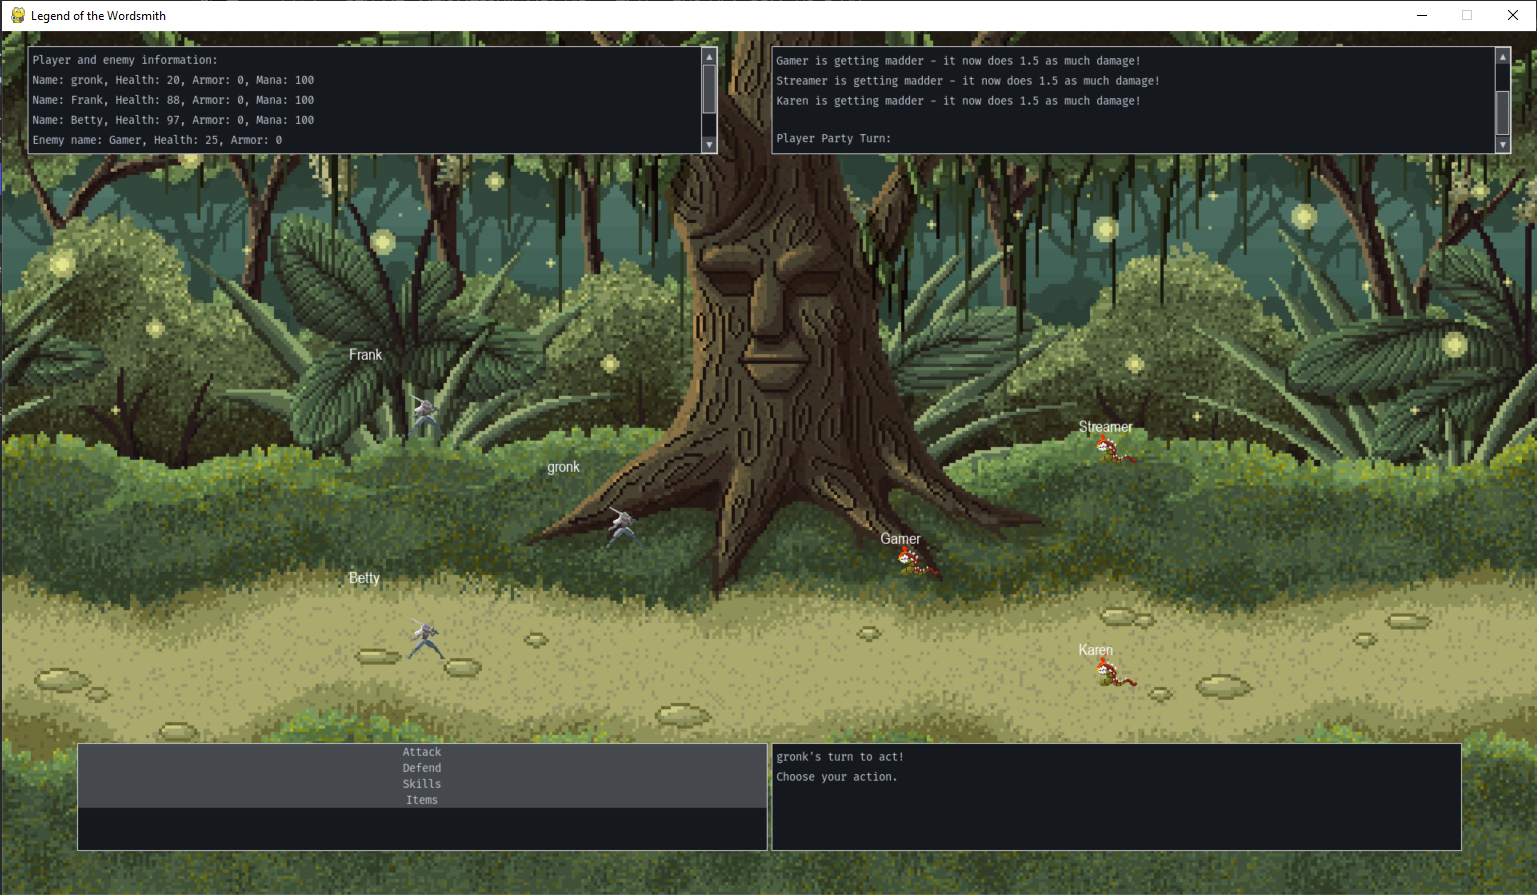The image size is (1537, 895).
Task: Click the 'Enemy name: Gamer, Health: 25' line
Action: pos(157,140)
